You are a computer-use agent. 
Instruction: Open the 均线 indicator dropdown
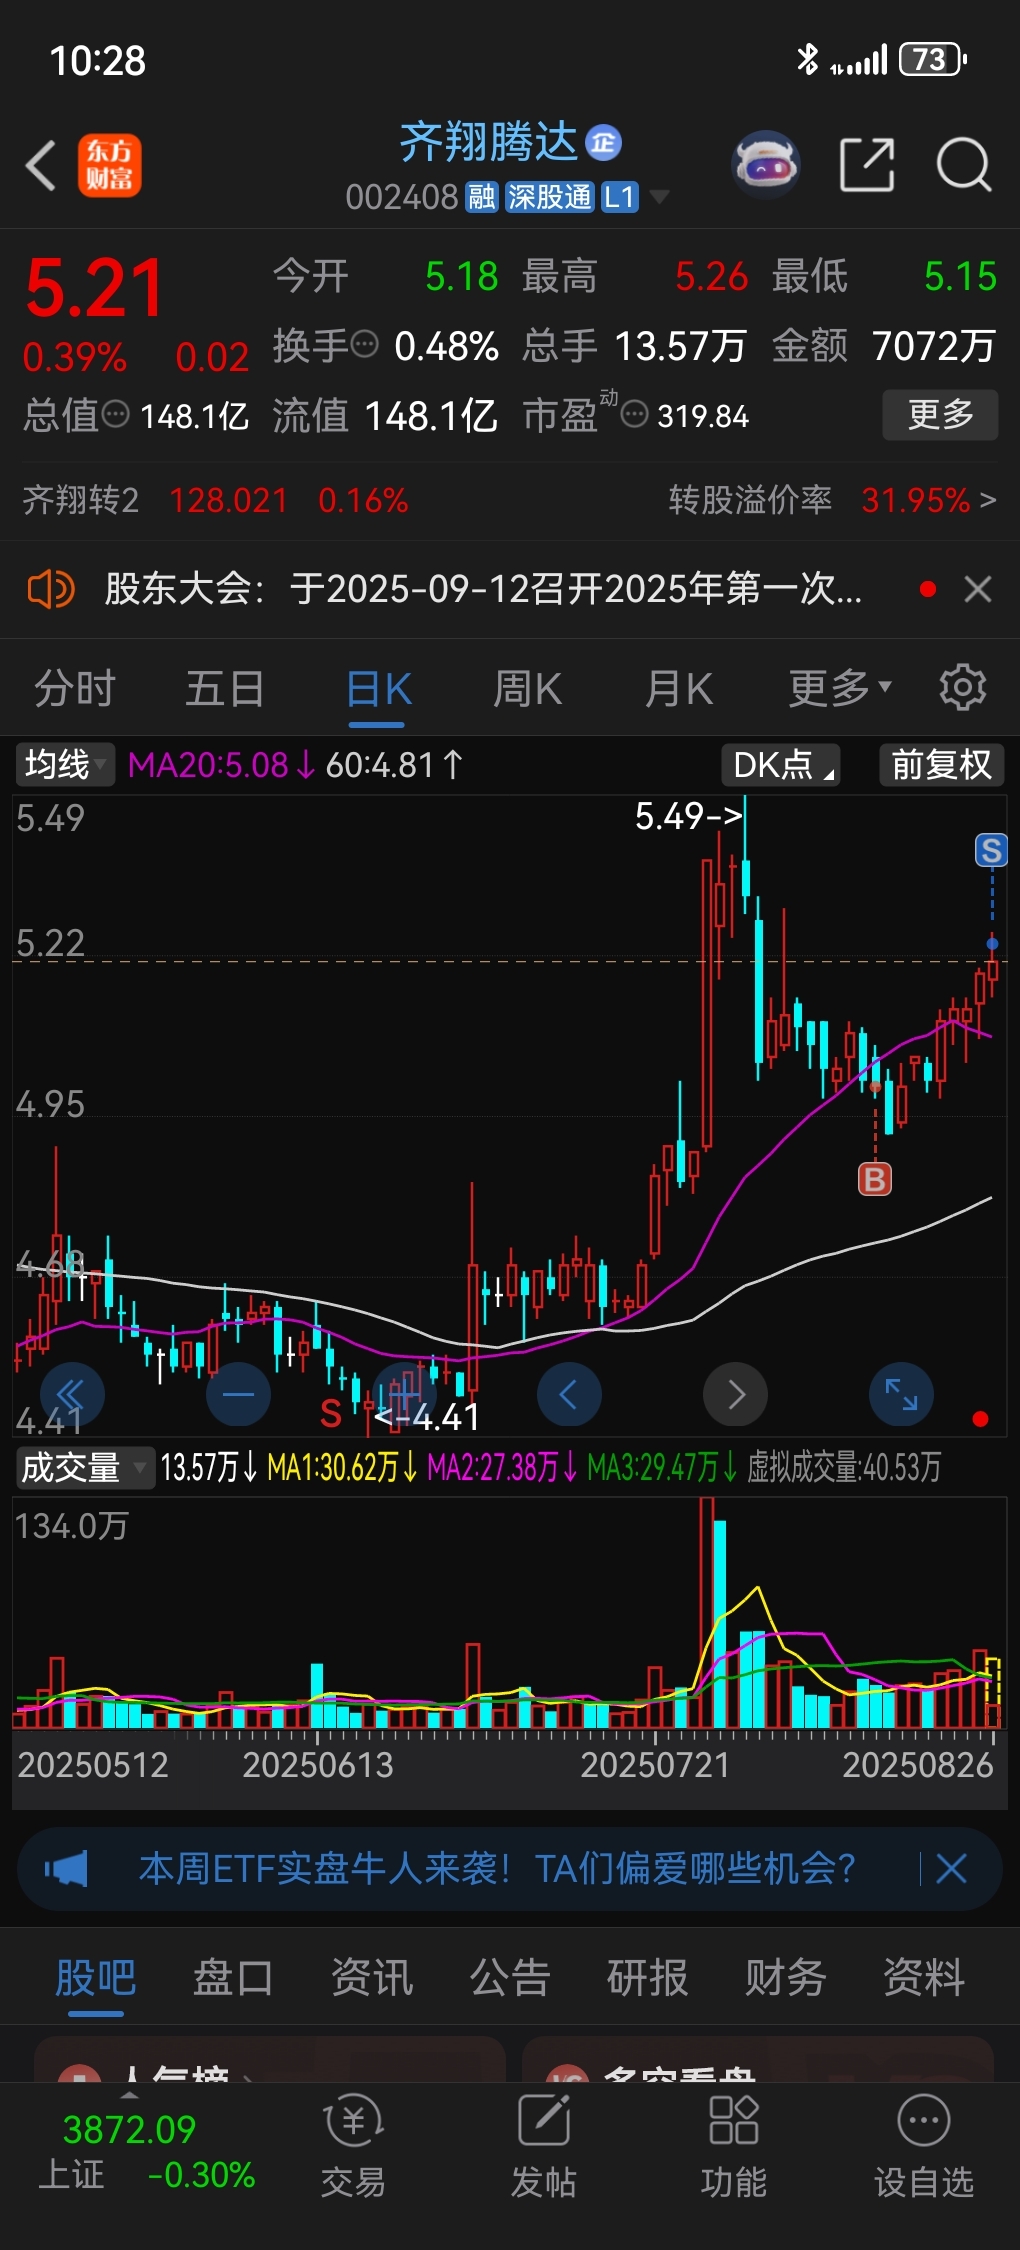pos(65,765)
